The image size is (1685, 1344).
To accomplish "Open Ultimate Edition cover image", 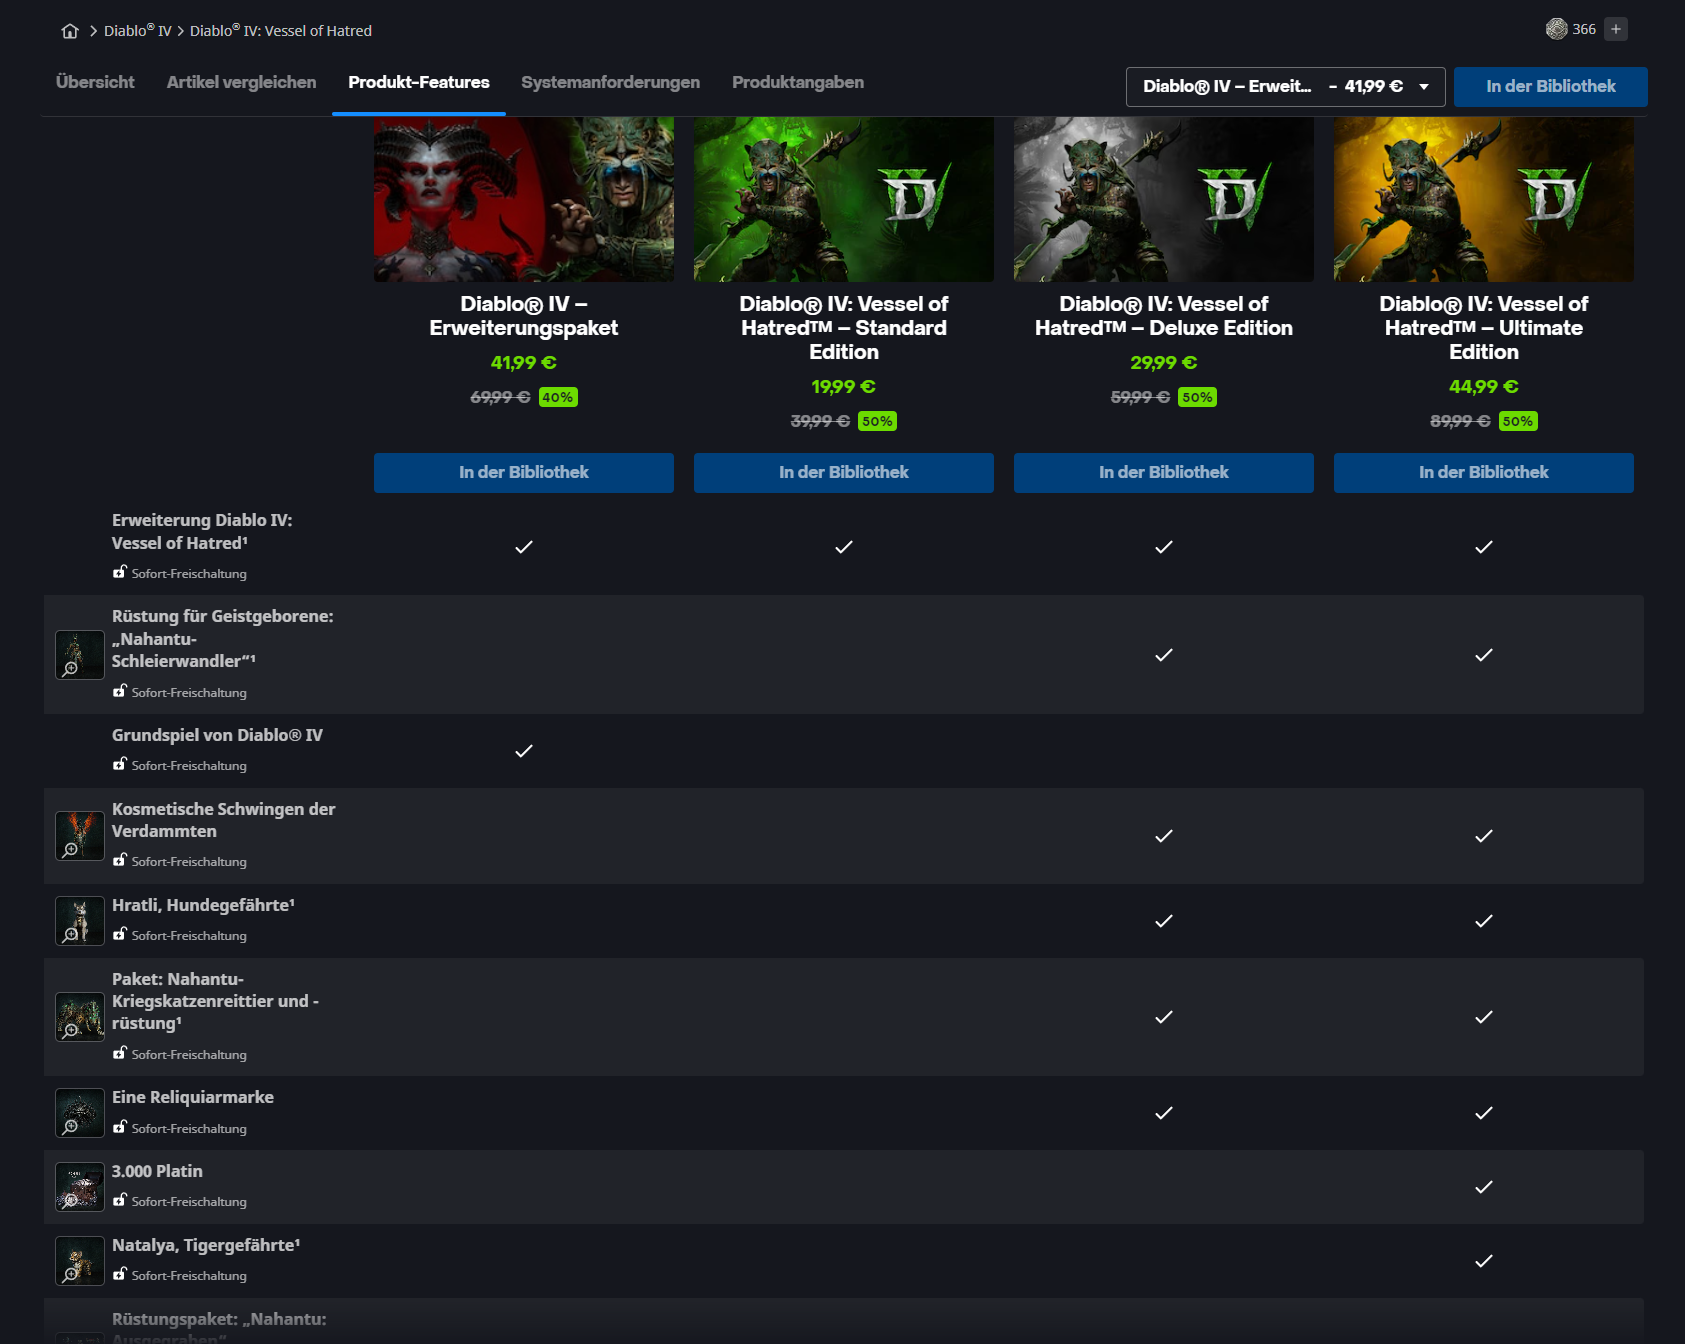I will tap(1484, 199).
